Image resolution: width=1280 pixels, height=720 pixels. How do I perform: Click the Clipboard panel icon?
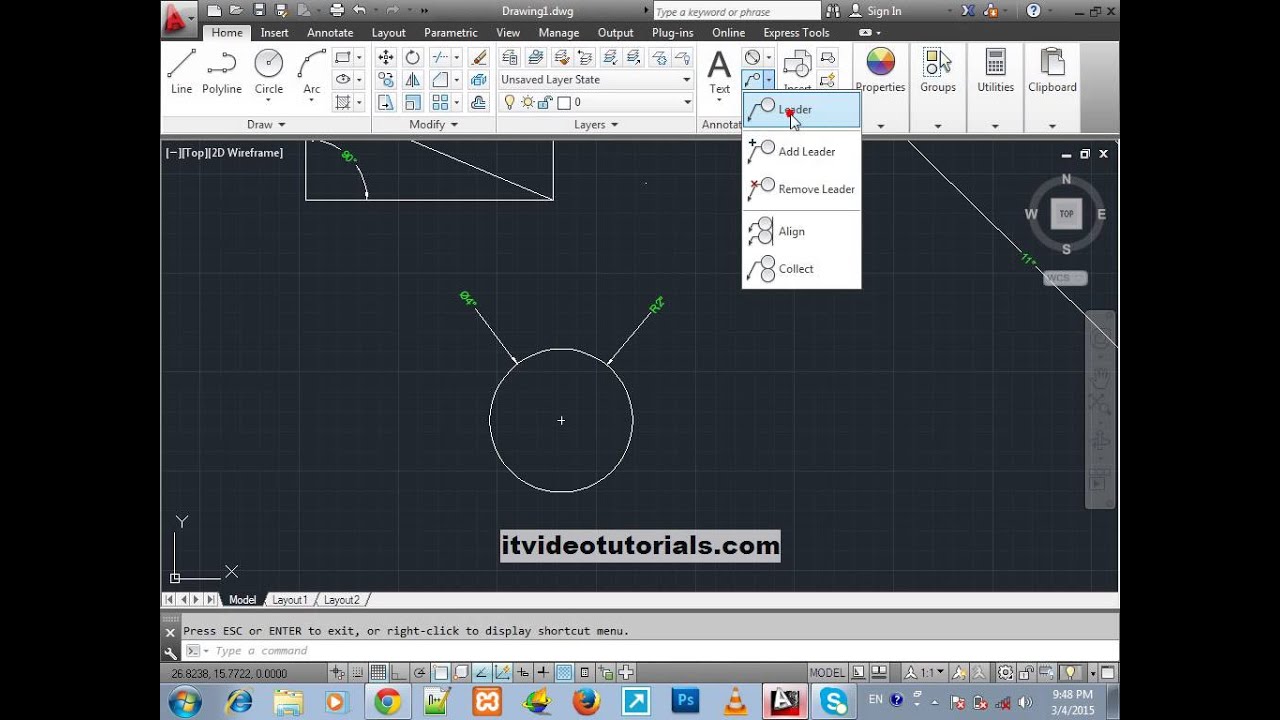tap(1052, 63)
